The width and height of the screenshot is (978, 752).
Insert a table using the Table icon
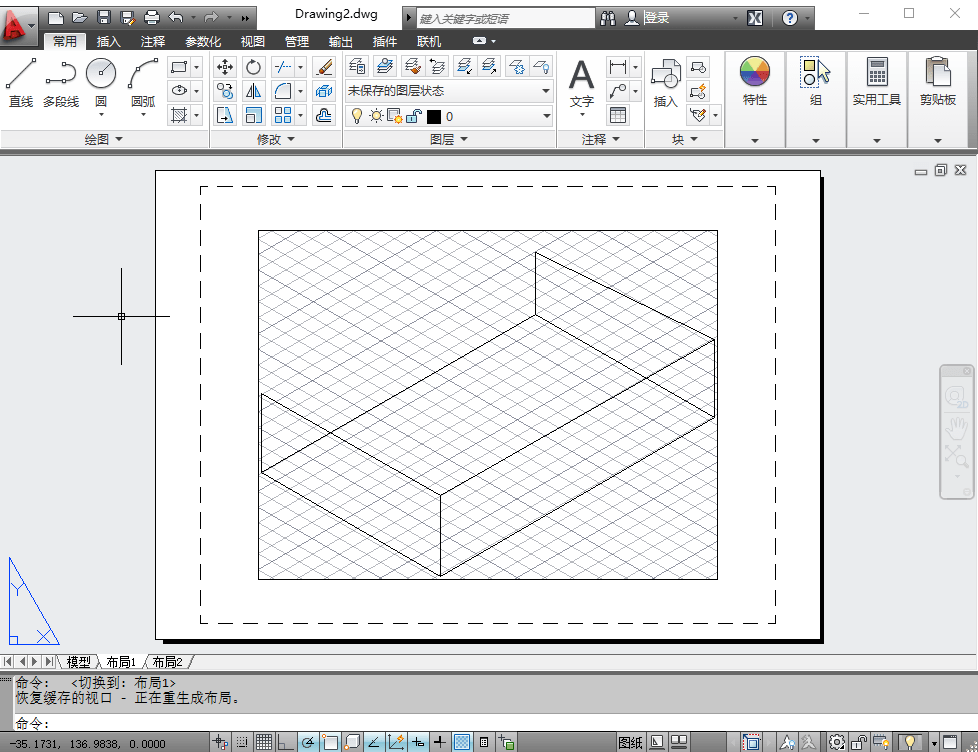[617, 115]
